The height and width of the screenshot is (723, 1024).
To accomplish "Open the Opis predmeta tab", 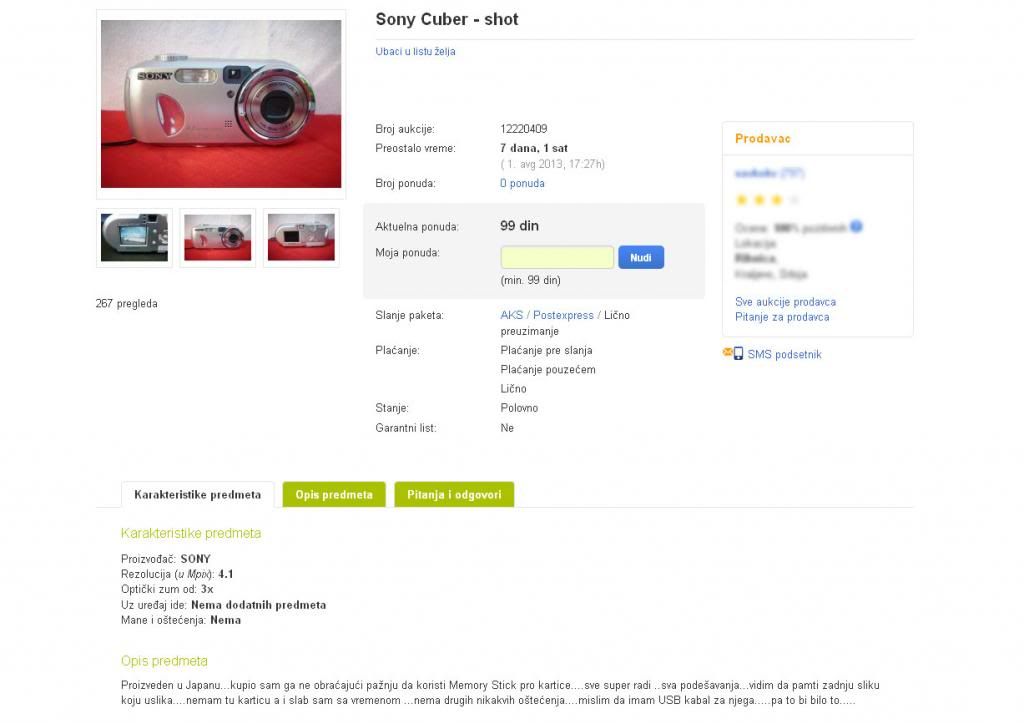I will coord(334,494).
